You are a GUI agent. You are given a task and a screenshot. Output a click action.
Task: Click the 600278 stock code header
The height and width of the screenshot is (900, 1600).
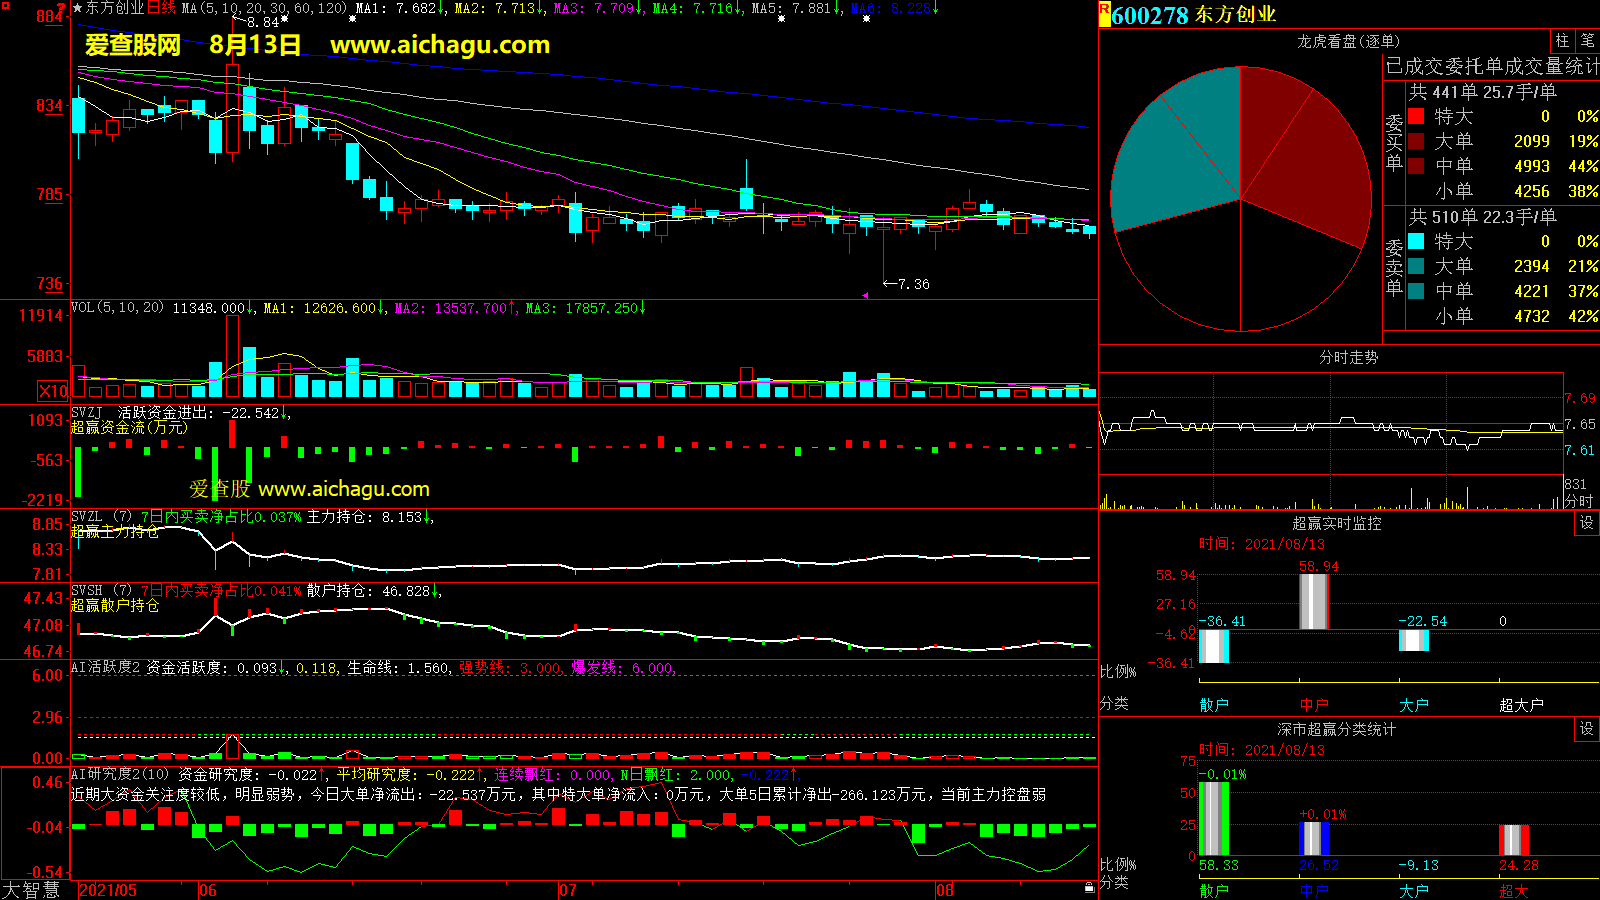coord(1150,15)
